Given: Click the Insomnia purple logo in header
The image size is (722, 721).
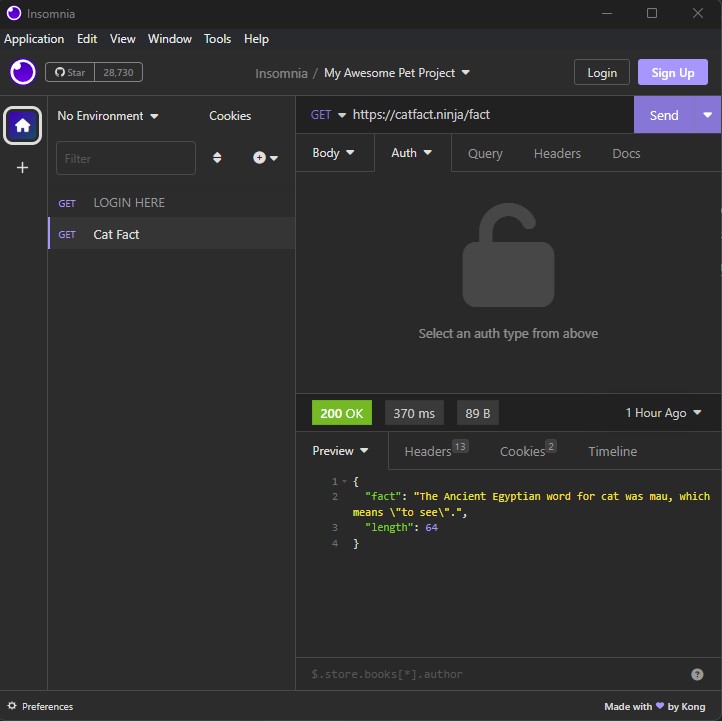Looking at the screenshot, I should tap(23, 72).
